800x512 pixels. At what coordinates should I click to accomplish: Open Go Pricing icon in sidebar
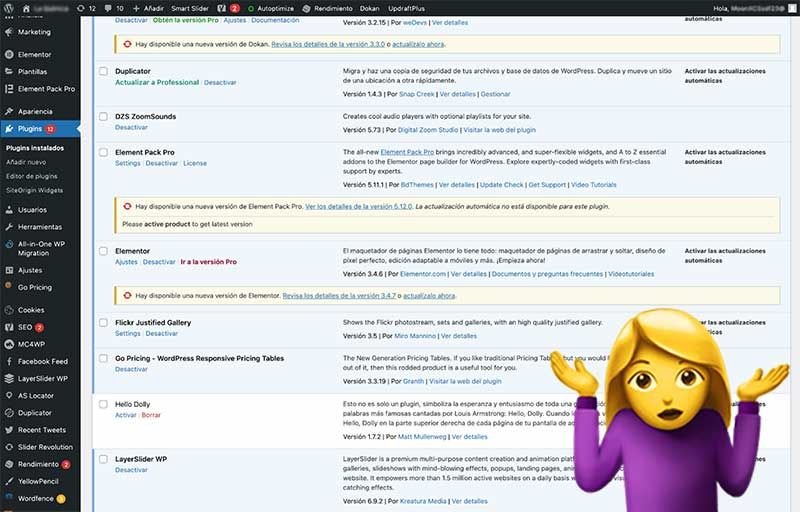point(9,286)
